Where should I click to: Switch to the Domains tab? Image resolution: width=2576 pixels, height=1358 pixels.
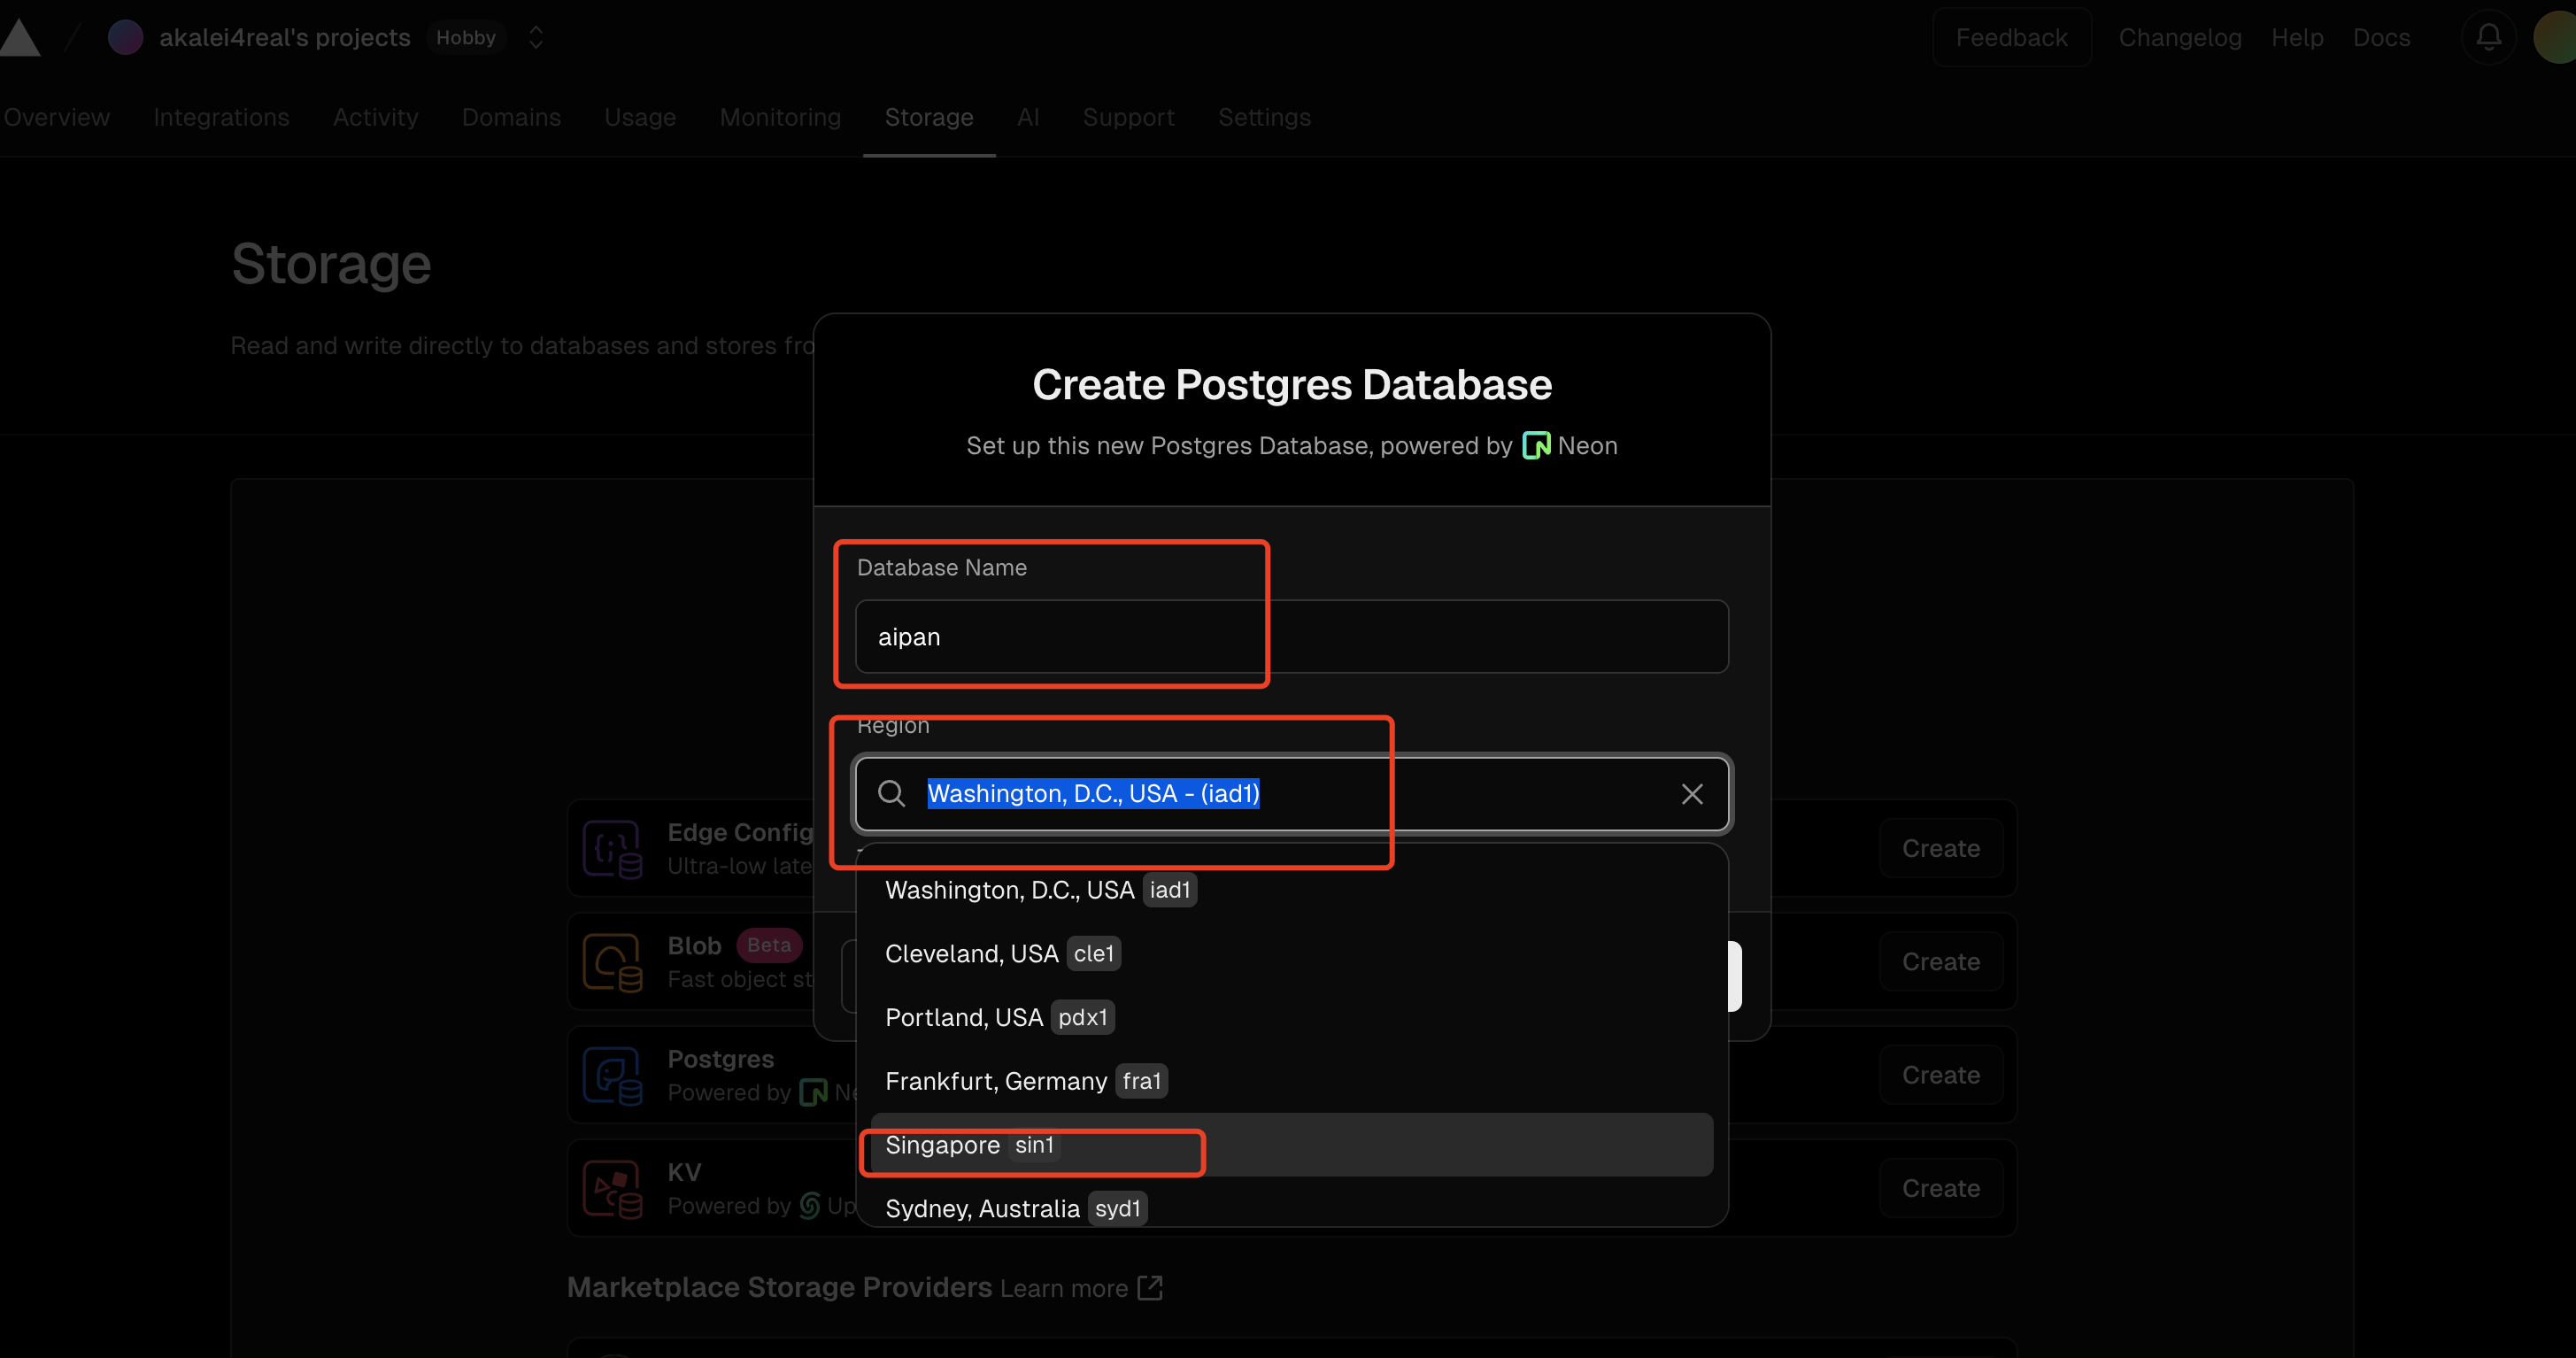coord(511,117)
